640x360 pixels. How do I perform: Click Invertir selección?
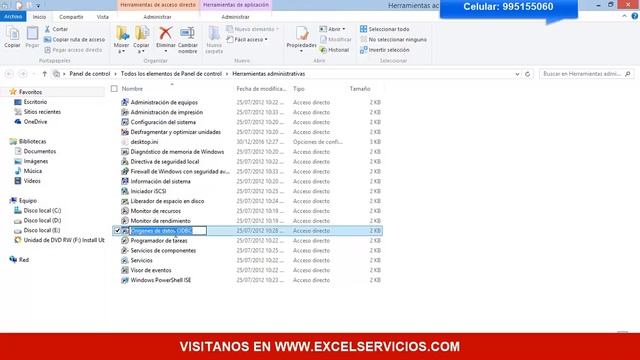(x=384, y=50)
